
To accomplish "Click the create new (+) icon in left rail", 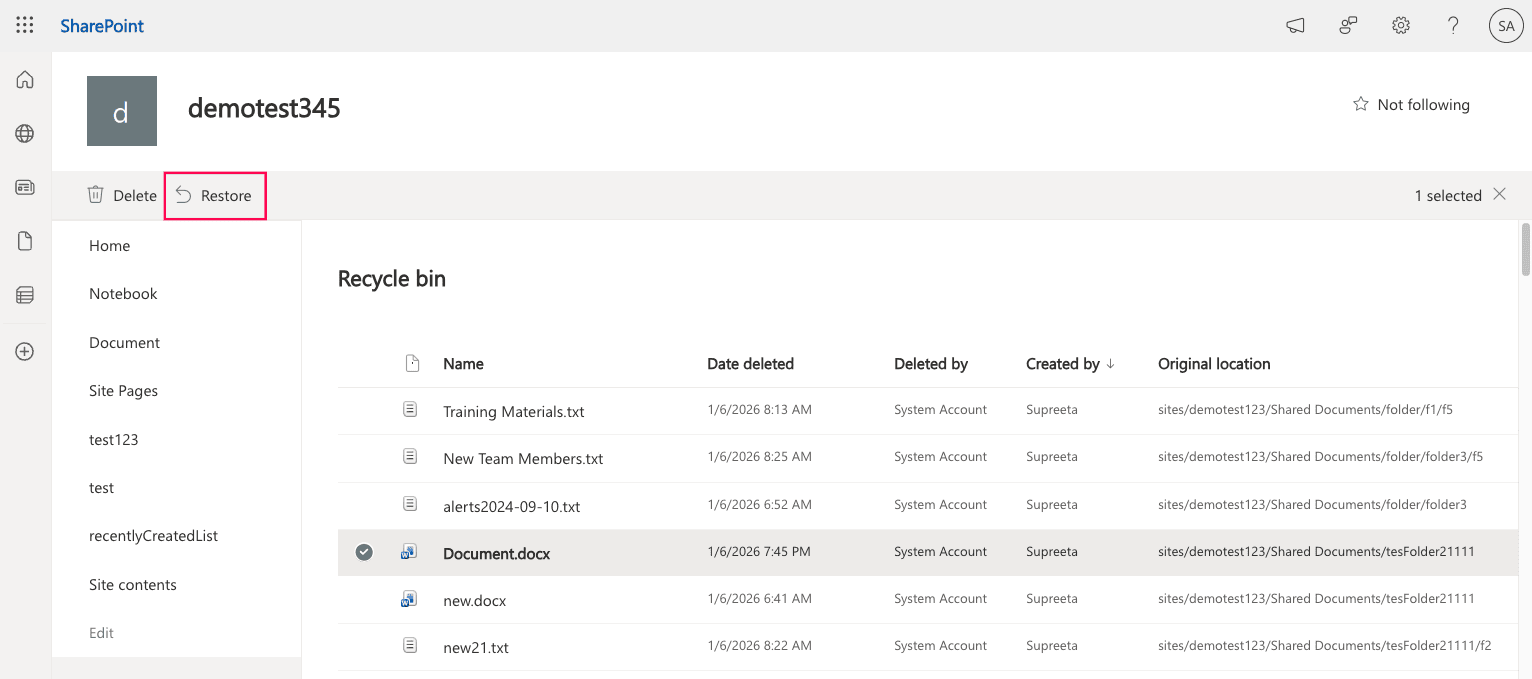I will (24, 351).
